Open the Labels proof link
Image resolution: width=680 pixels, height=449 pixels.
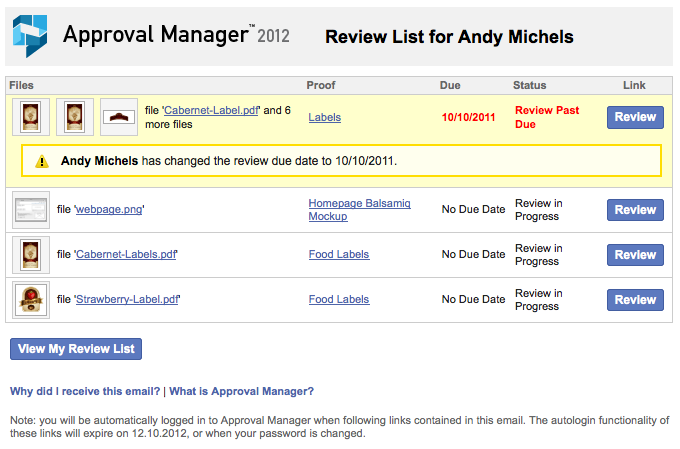325,117
